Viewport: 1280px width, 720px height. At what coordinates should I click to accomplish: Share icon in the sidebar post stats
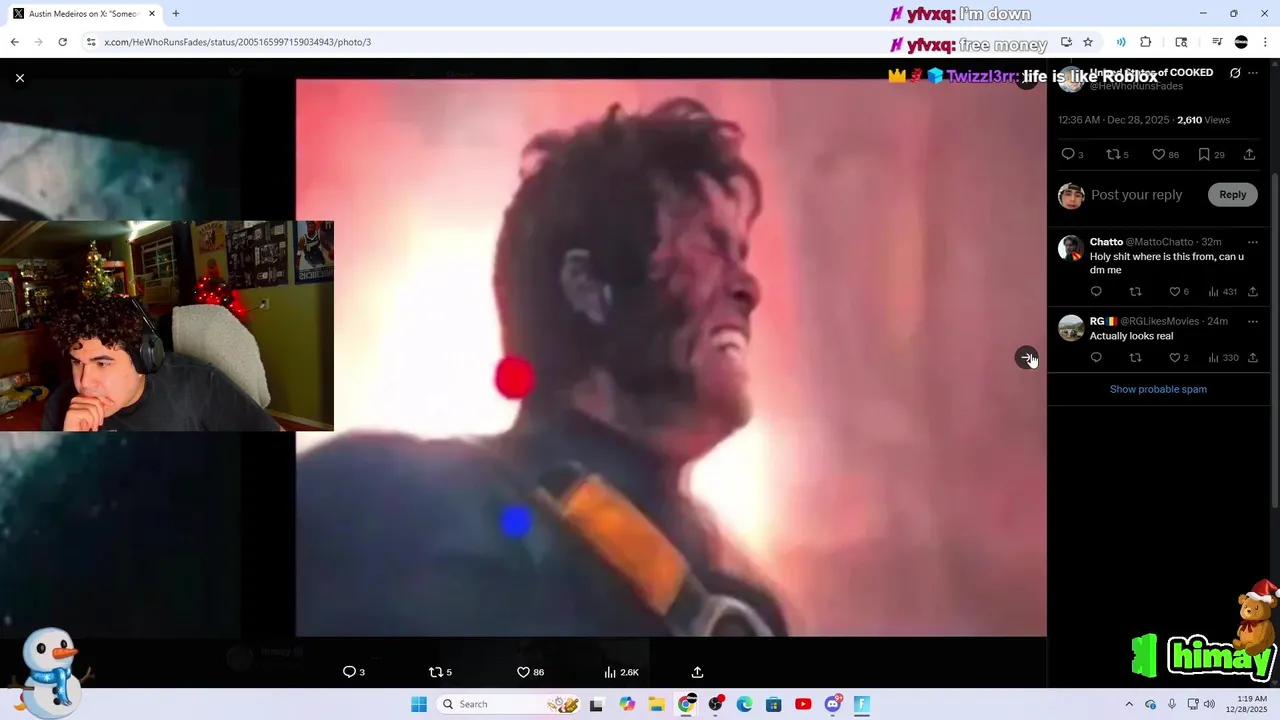tap(1249, 154)
